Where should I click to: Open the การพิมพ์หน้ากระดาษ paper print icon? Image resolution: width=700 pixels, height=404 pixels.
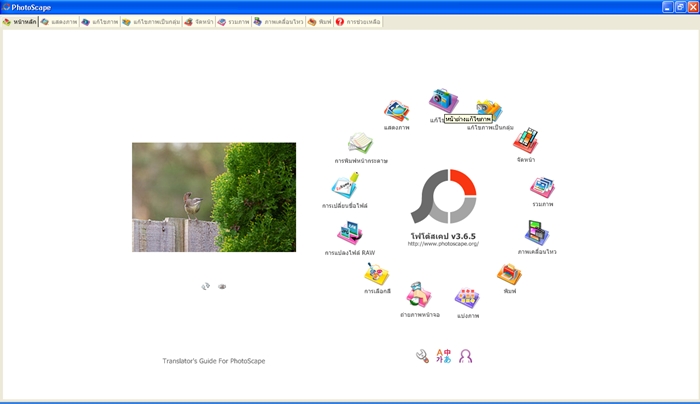click(x=360, y=143)
